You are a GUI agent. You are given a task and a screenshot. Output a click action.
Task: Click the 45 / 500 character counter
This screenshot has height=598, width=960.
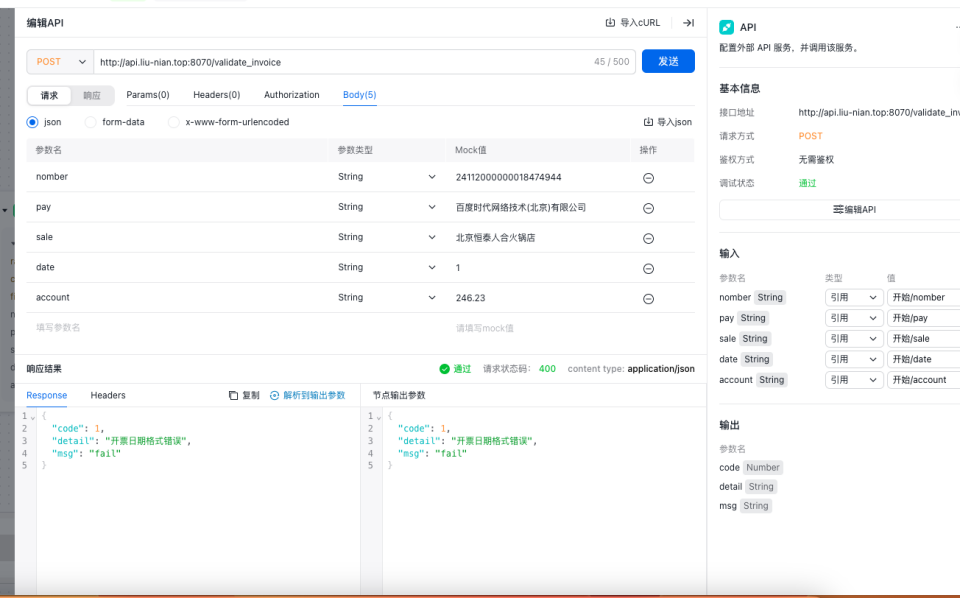click(611, 62)
